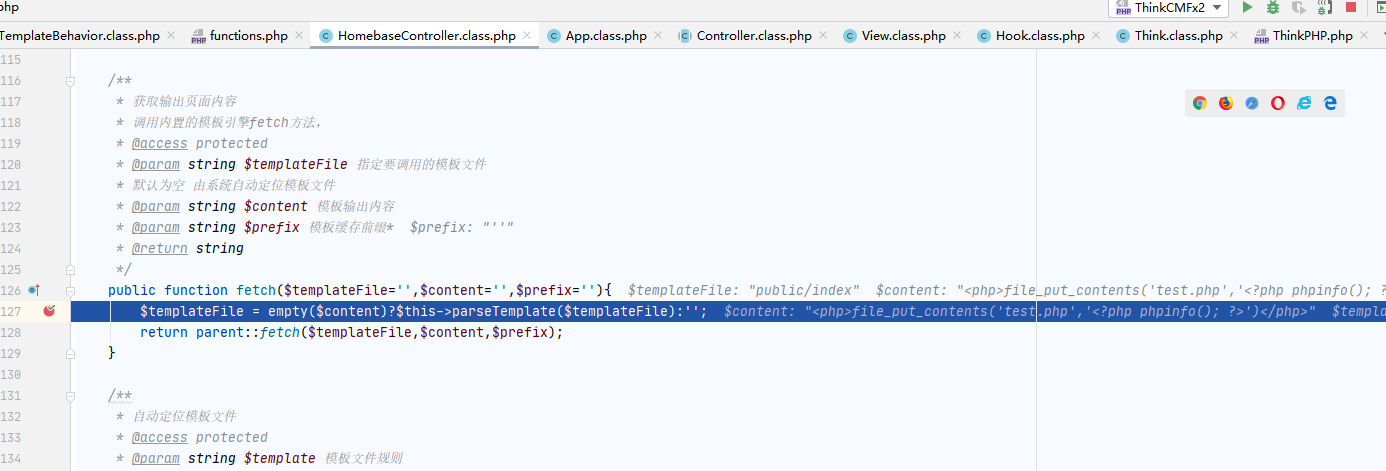This screenshot has width=1386, height=471.
Task: Click parseTemplate call on line 127
Action: [x=494, y=311]
